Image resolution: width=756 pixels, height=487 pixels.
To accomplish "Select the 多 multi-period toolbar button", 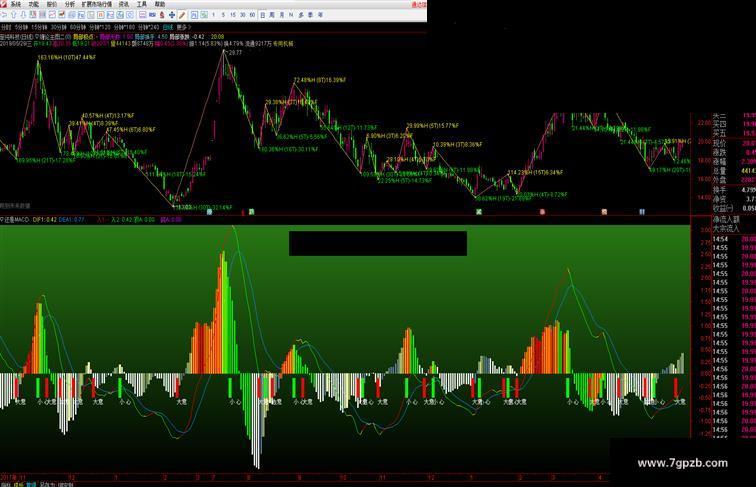I will (x=301, y=15).
